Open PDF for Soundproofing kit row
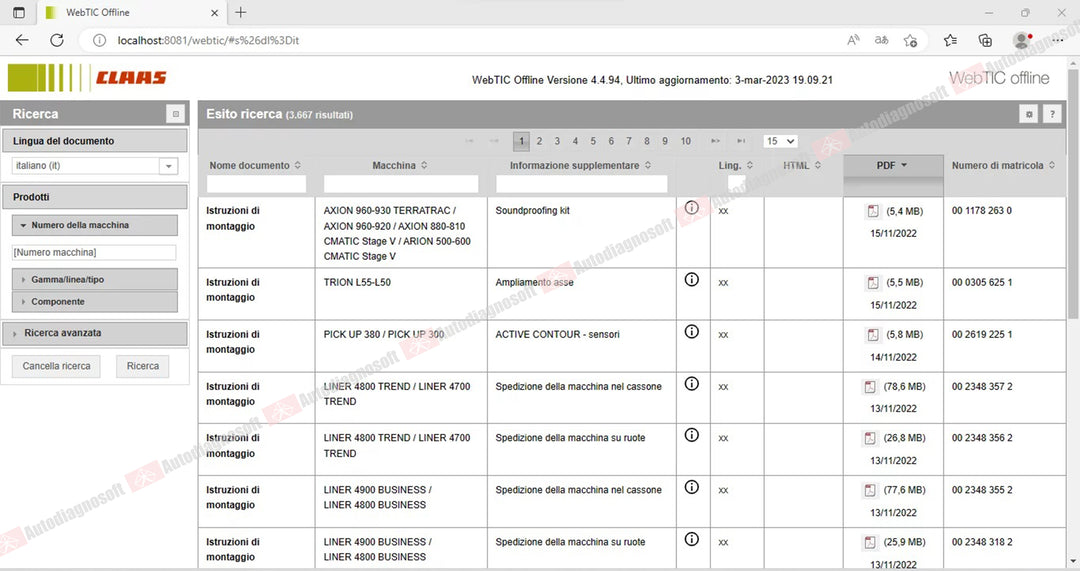This screenshot has height=571, width=1080. pyautogui.click(x=873, y=211)
